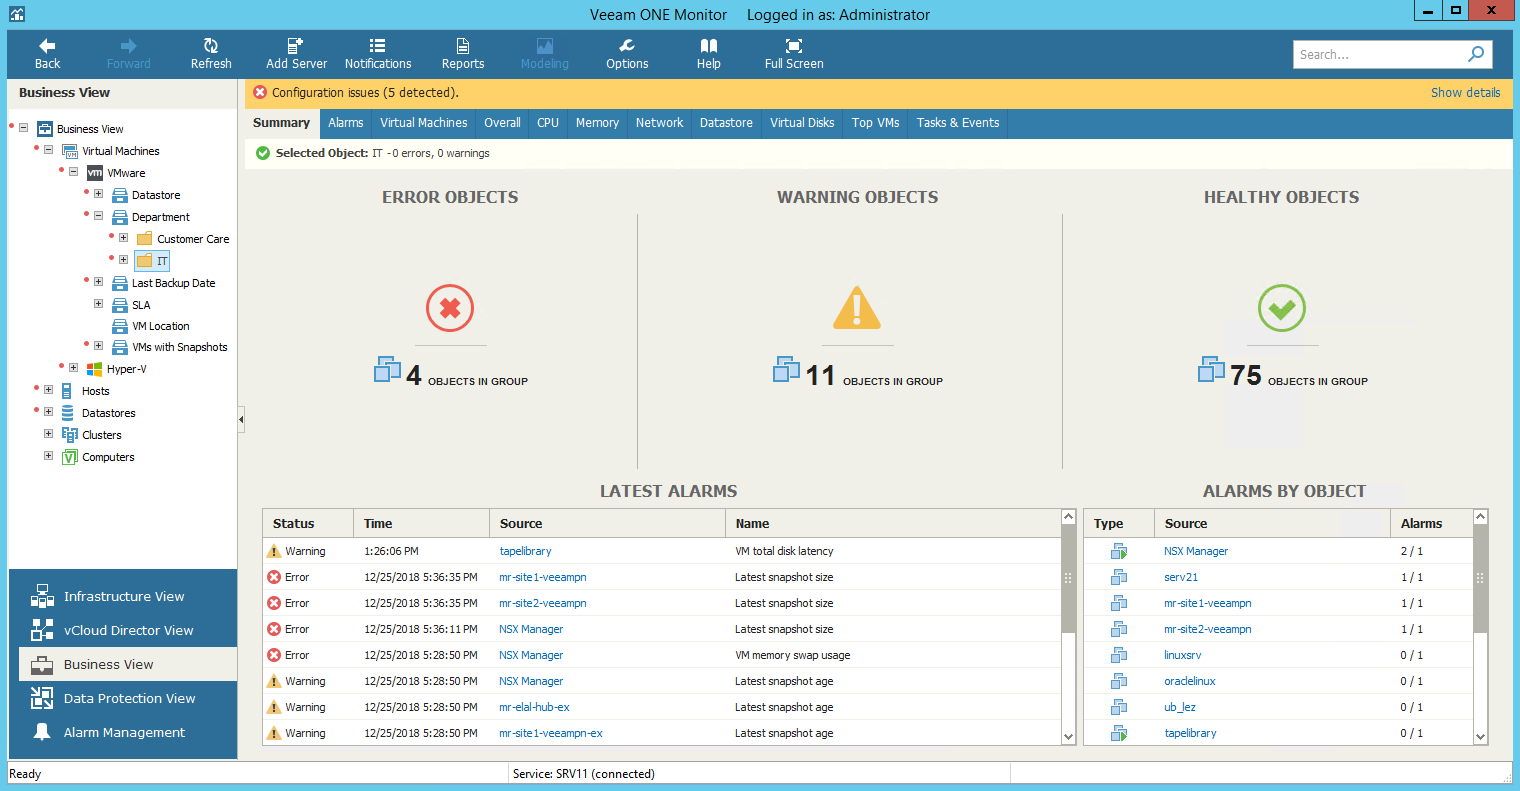This screenshot has height=791, width=1520.
Task: Expand the Hyper-V tree node
Action: [x=74, y=368]
